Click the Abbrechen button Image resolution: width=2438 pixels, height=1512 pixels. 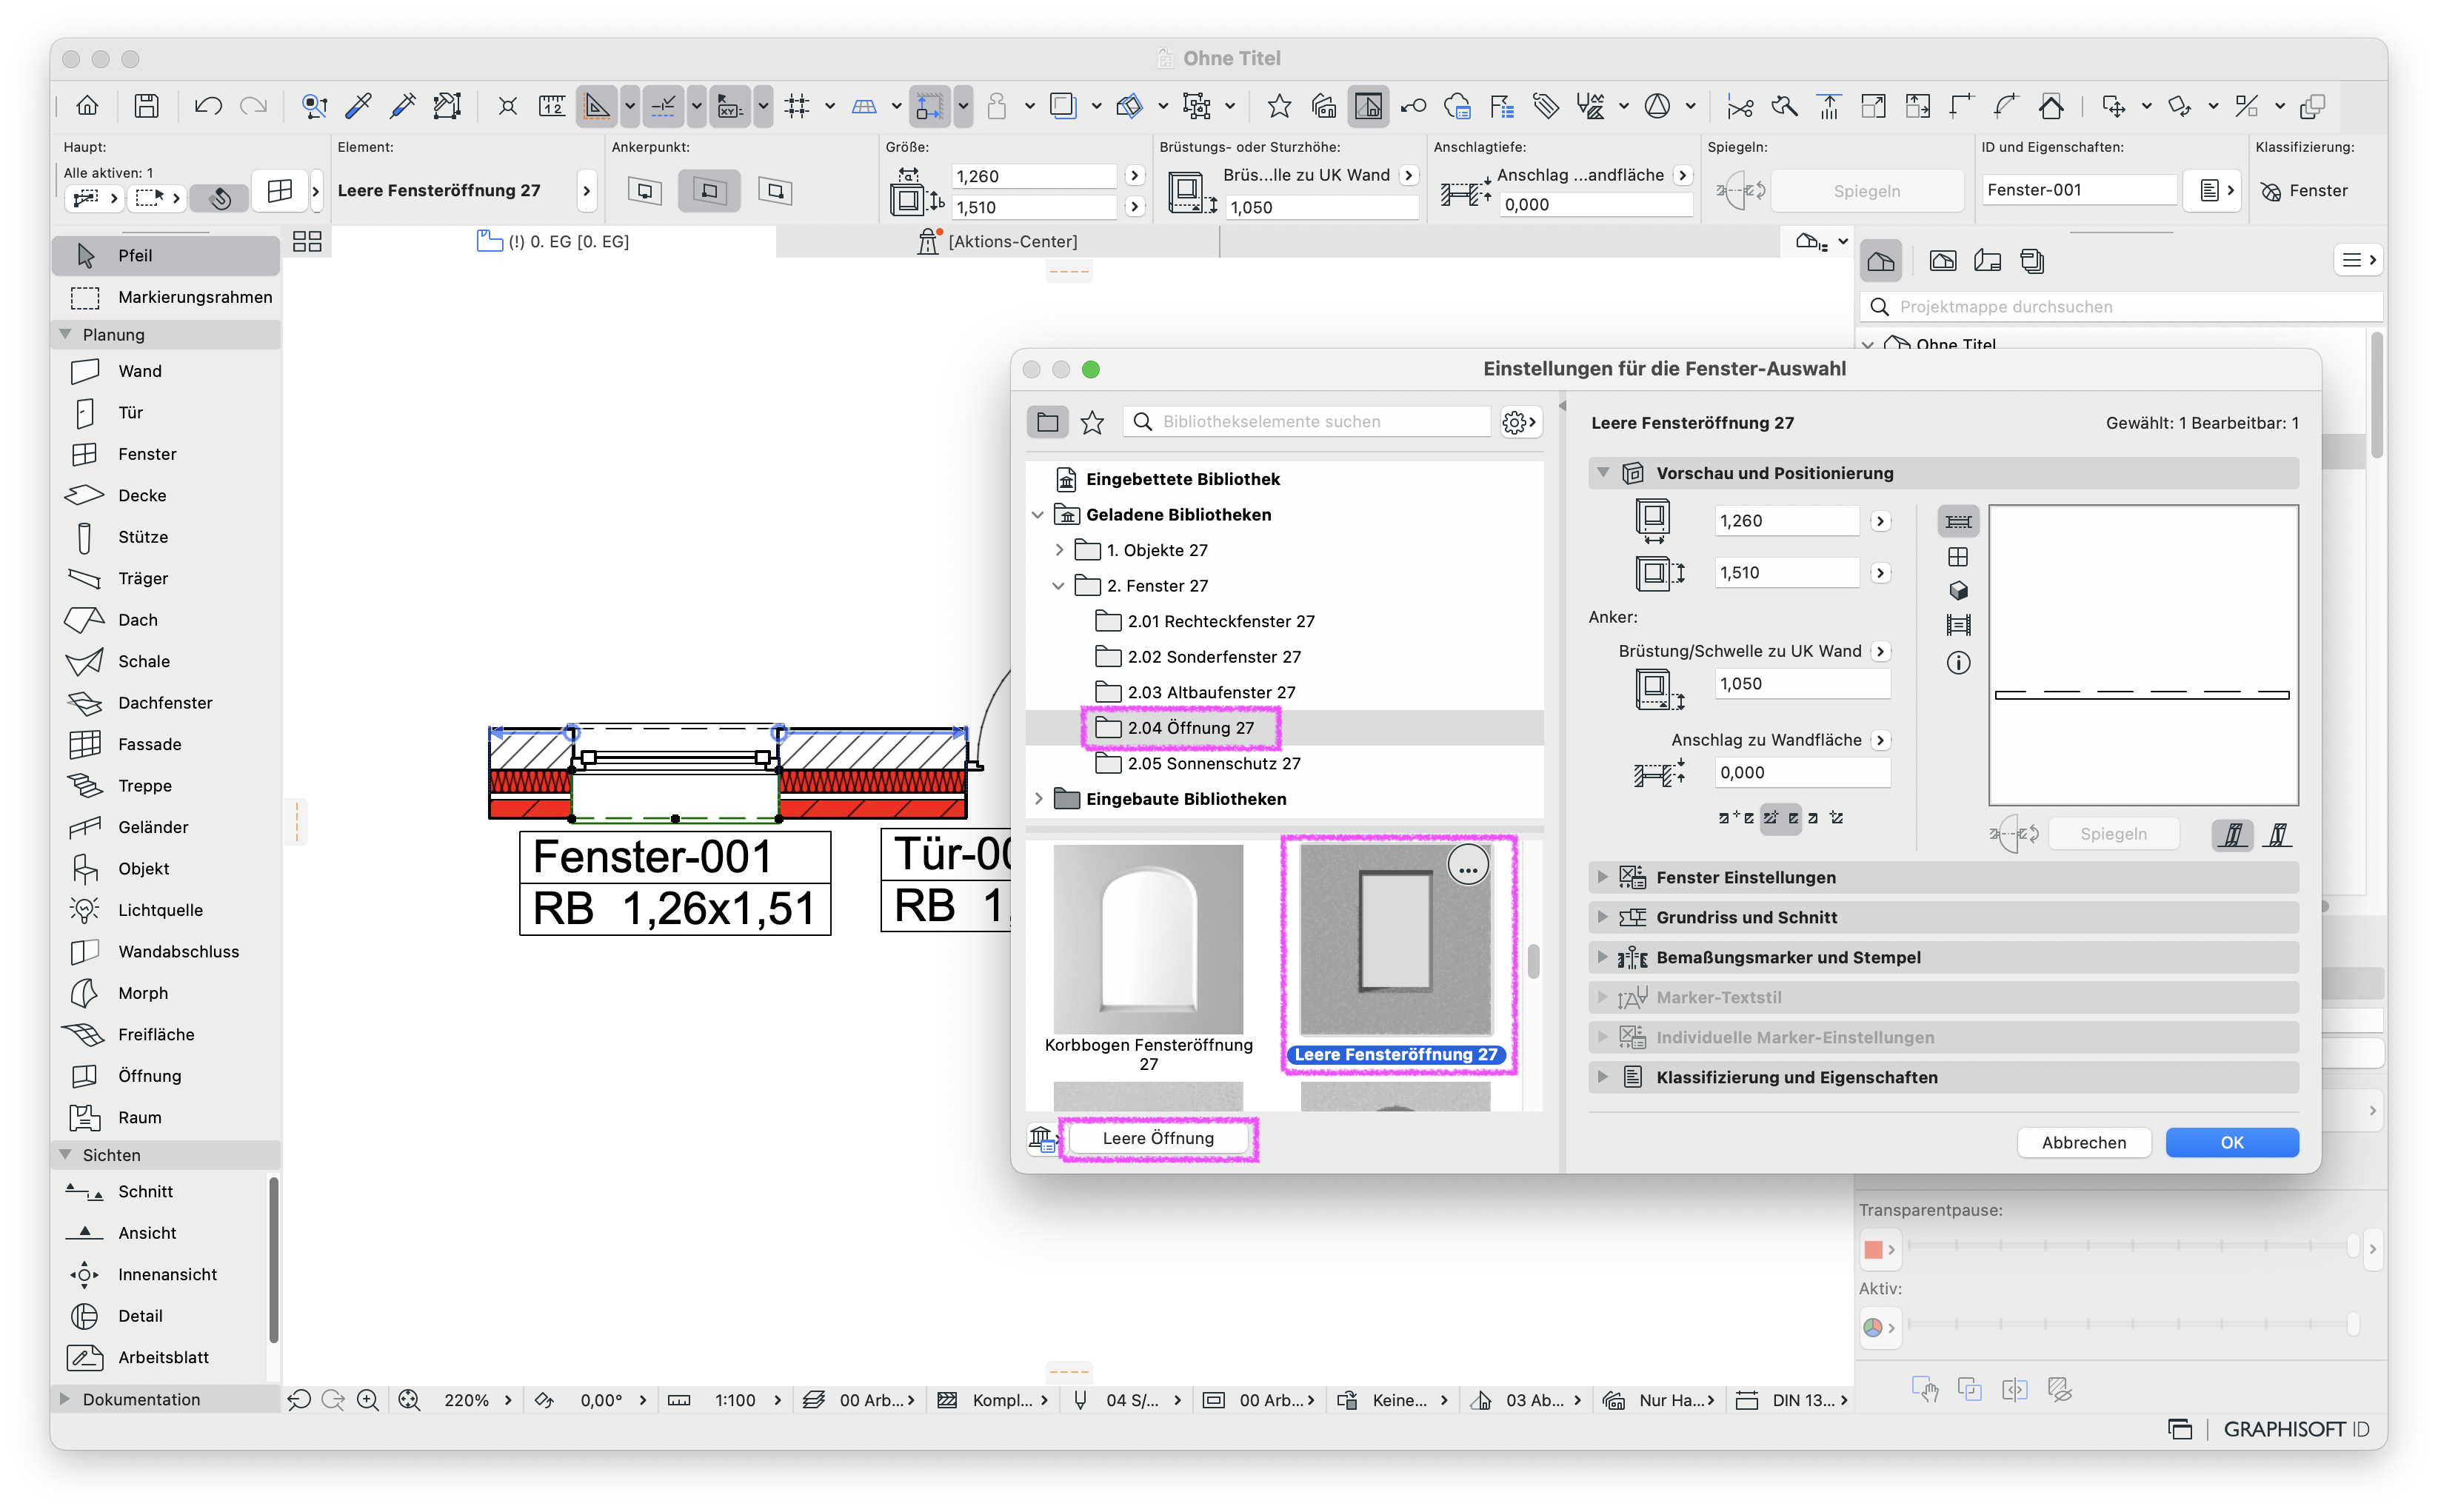(2083, 1142)
